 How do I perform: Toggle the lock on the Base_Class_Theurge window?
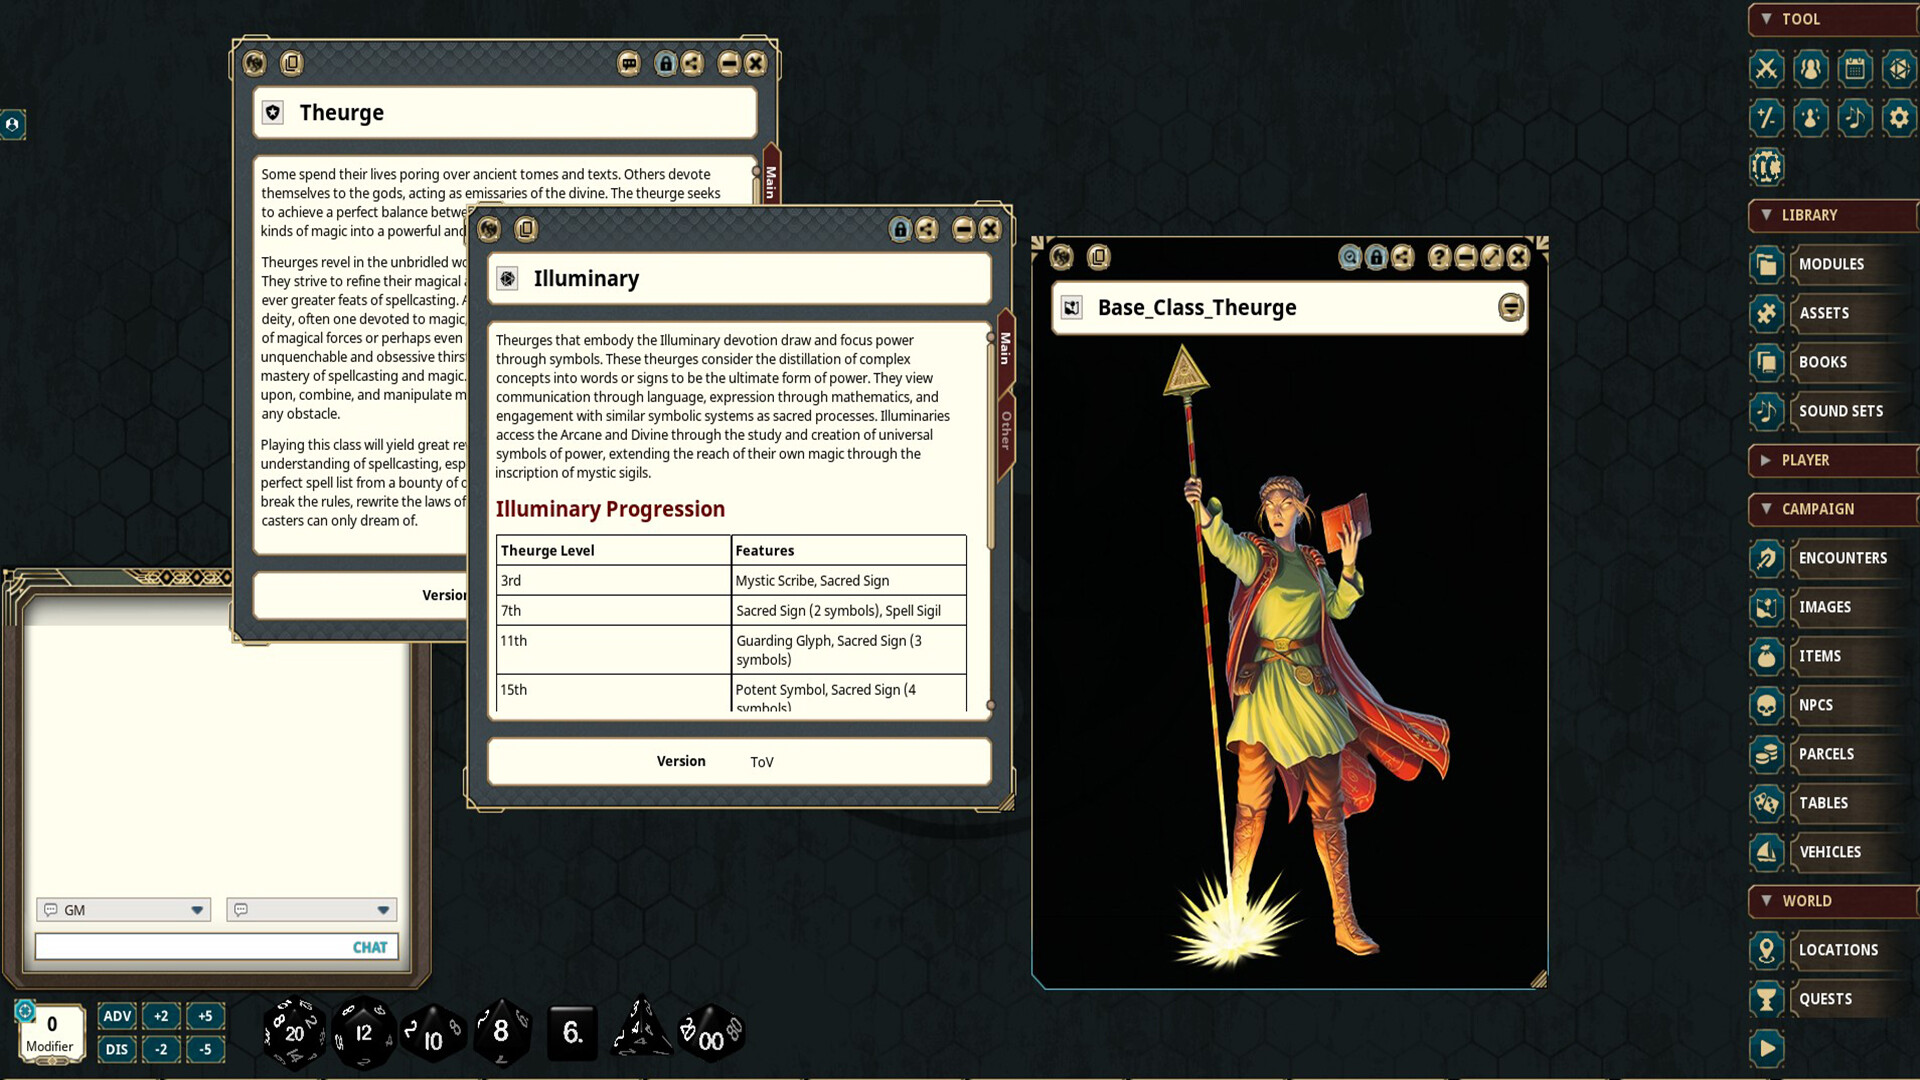[x=1378, y=257]
